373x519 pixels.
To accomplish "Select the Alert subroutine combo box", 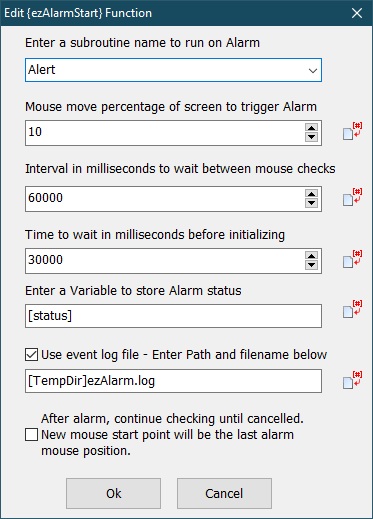I will click(x=173, y=70).
